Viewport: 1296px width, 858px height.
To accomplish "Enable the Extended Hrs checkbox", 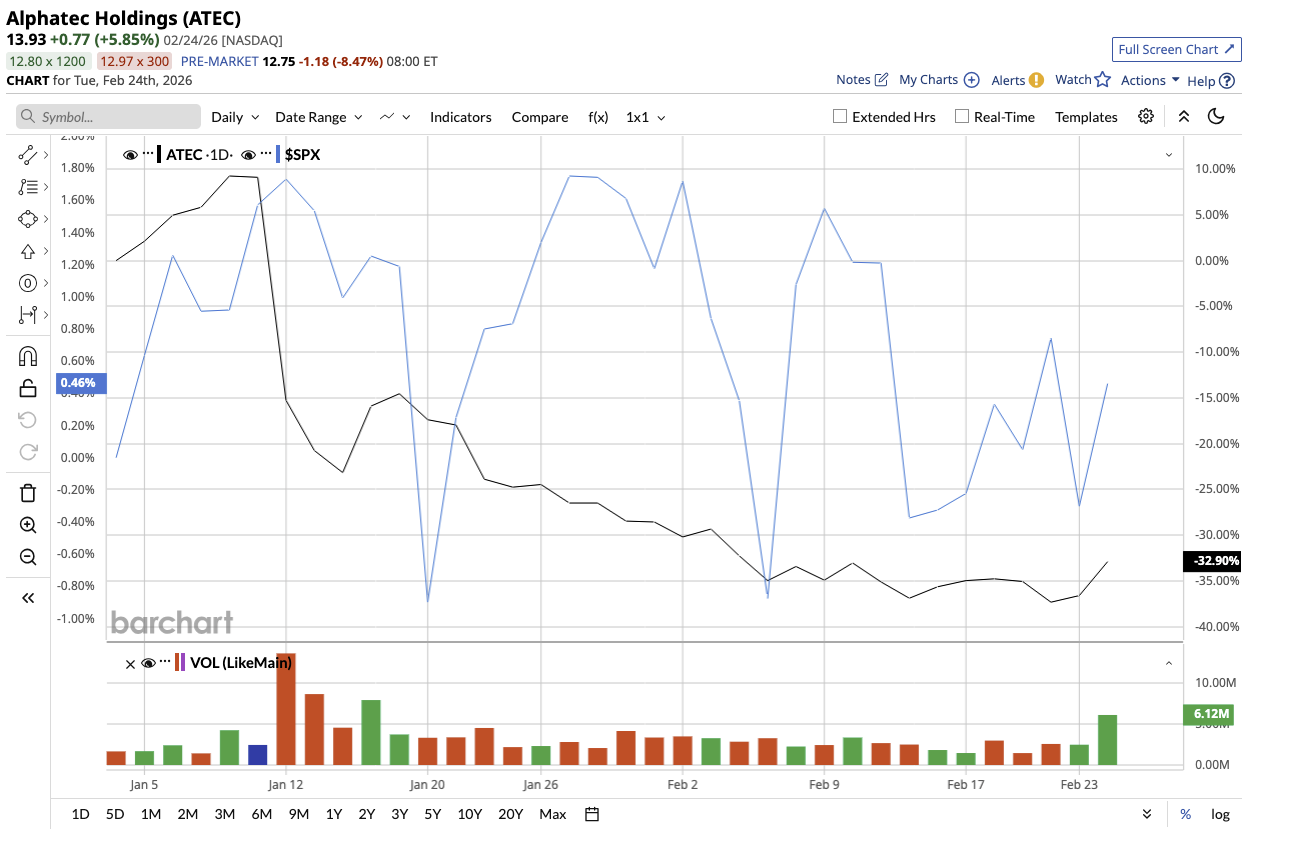I will pos(840,117).
